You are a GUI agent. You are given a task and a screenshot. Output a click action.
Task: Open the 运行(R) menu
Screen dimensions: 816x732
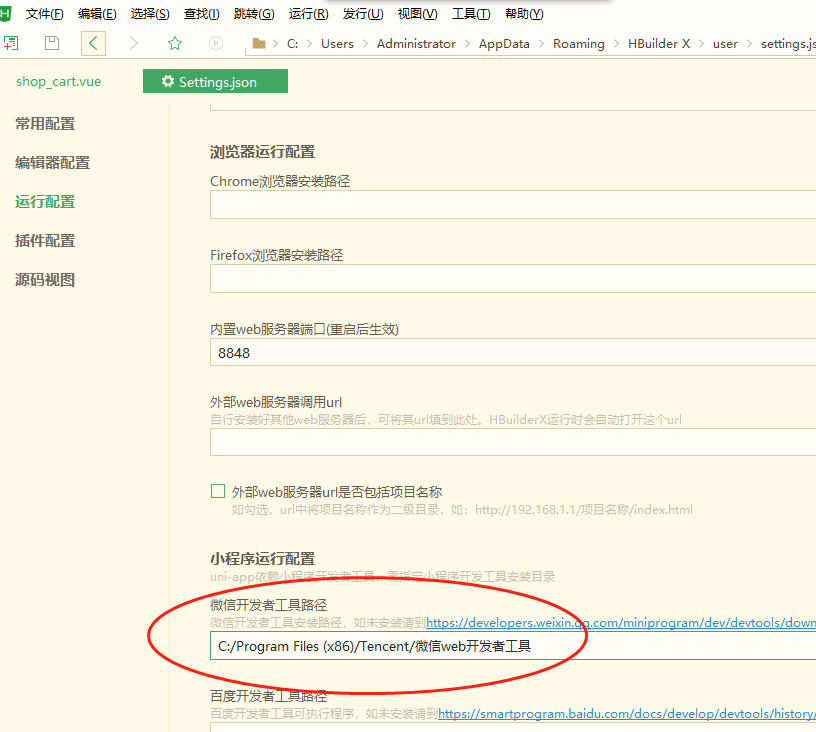(x=308, y=14)
